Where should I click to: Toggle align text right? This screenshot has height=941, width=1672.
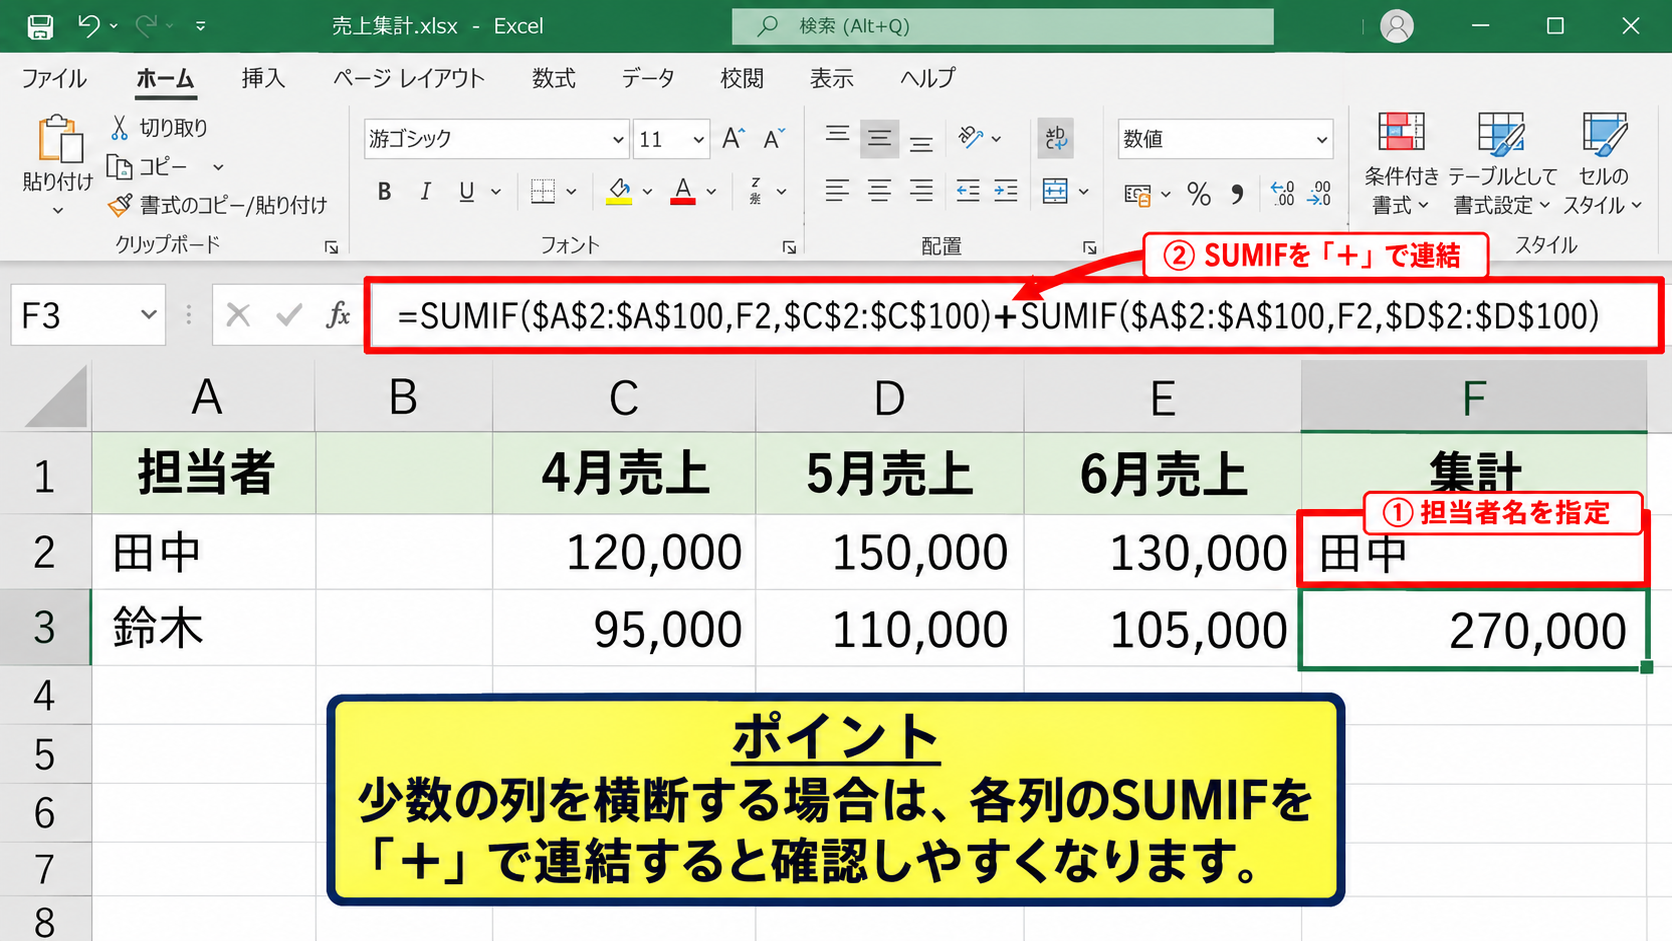(921, 191)
